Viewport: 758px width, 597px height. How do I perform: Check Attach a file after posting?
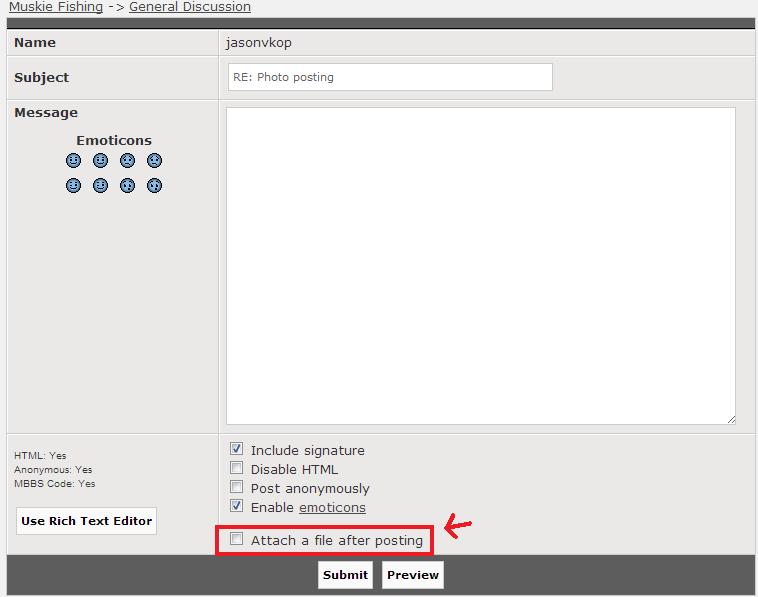237,539
